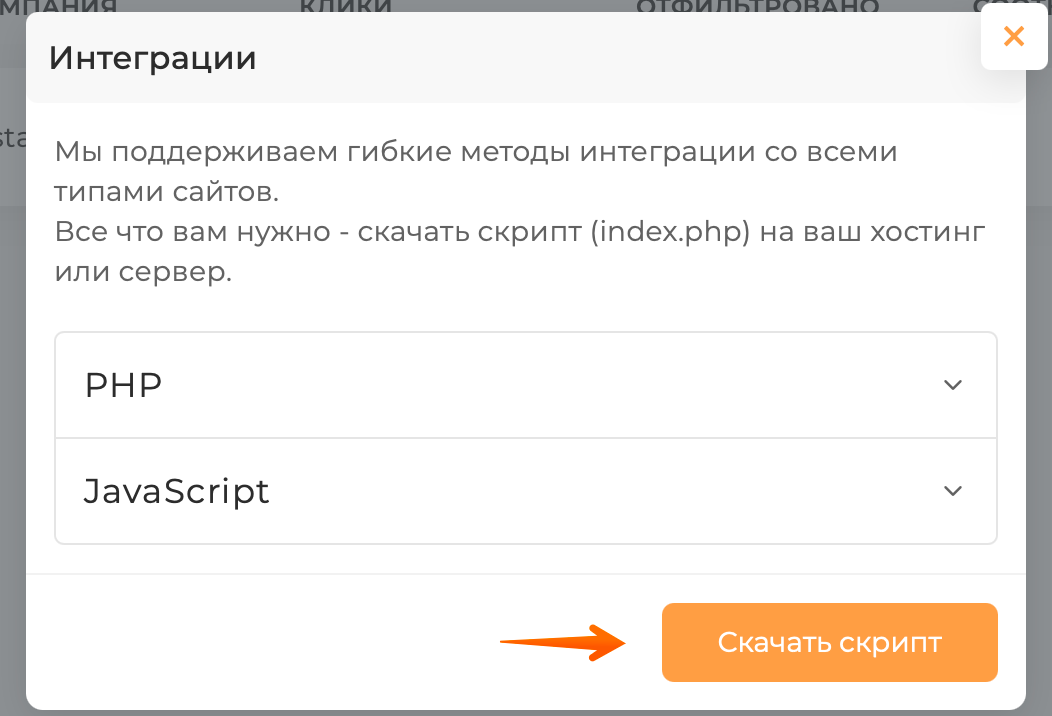Click the КОМПАНИЯ column header
This screenshot has height=716, width=1052.
tap(60, 8)
